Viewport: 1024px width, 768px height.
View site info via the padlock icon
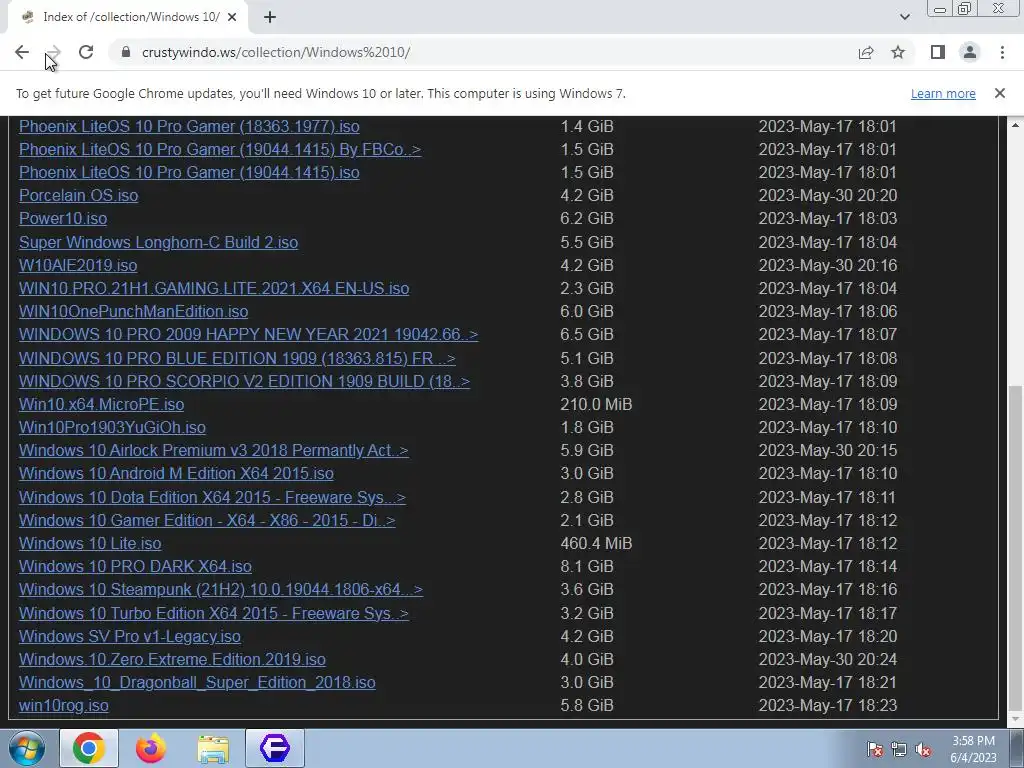127,52
